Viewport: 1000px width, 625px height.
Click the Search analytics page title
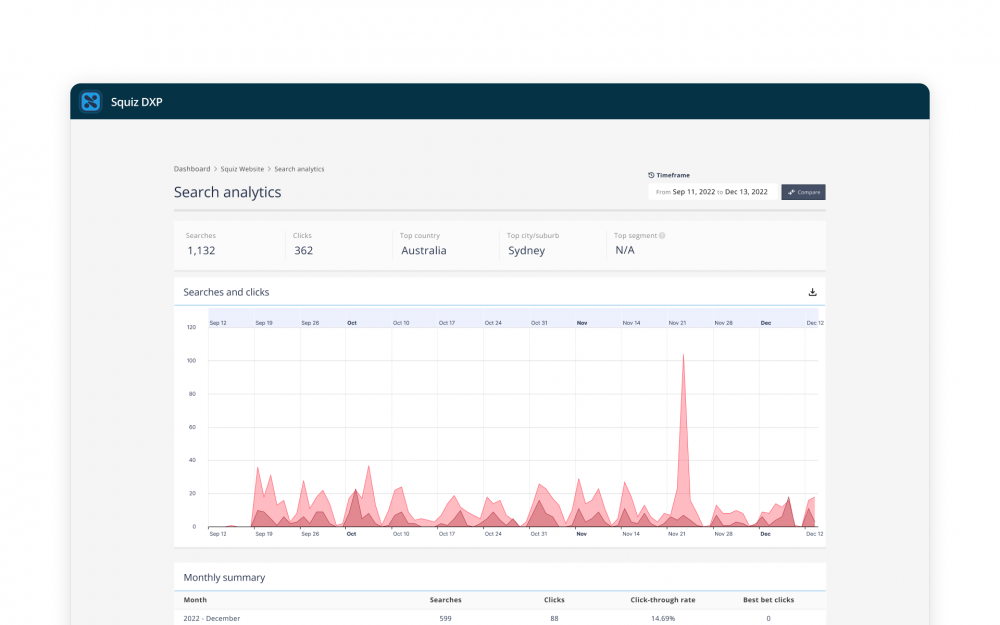click(228, 192)
